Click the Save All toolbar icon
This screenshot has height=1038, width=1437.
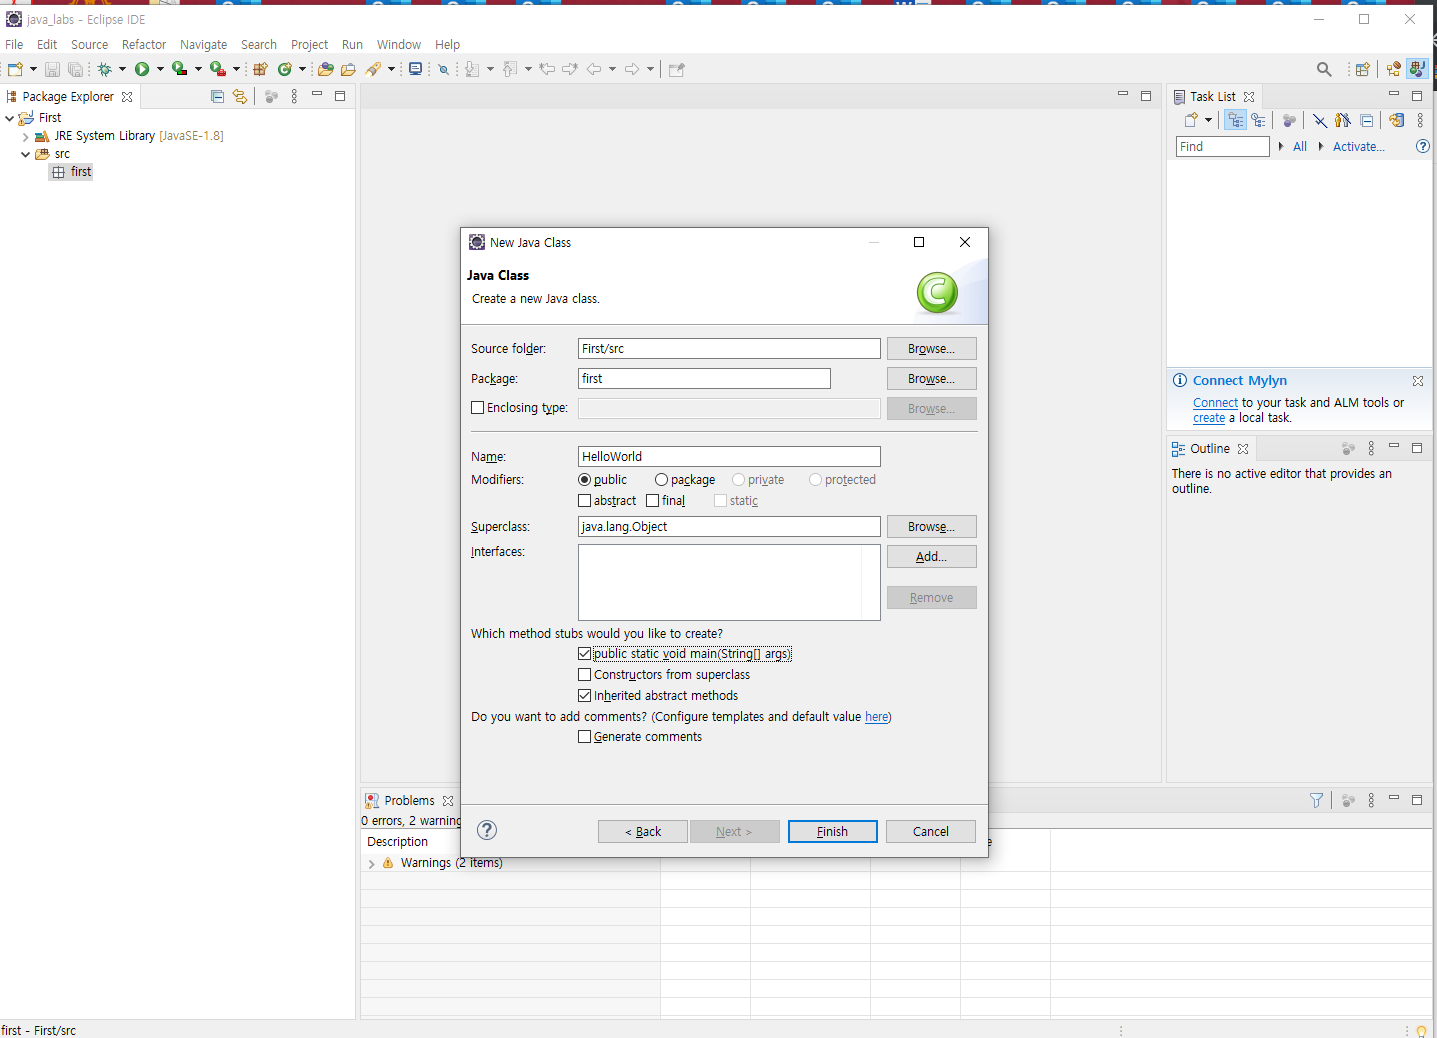[75, 69]
